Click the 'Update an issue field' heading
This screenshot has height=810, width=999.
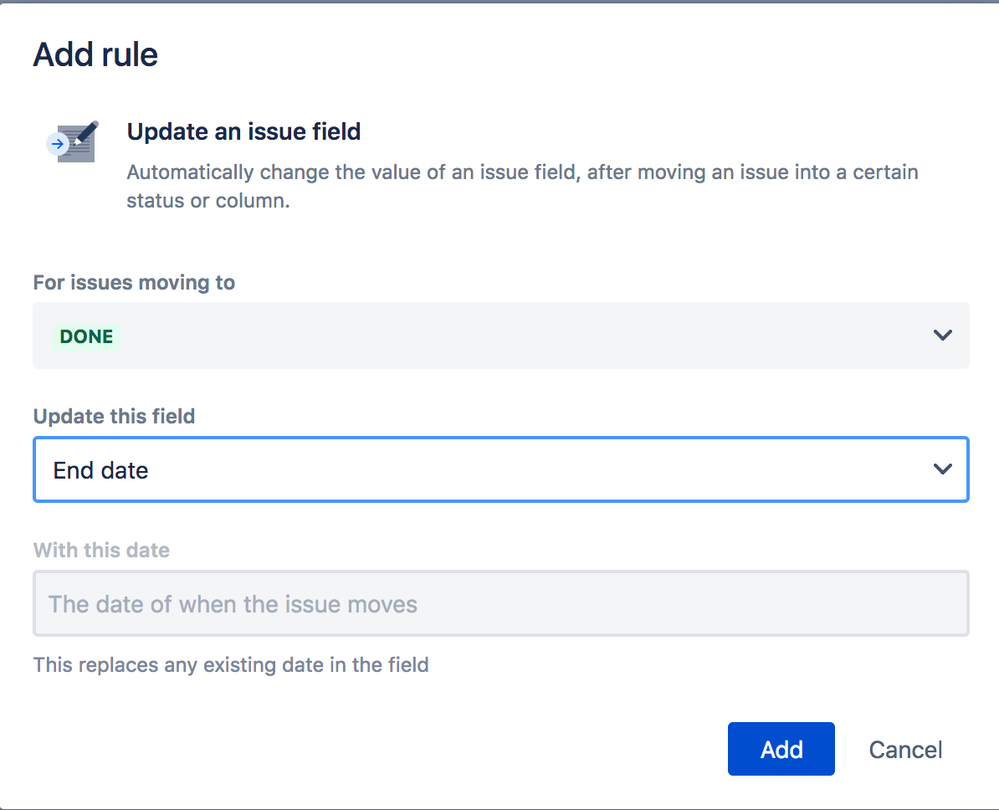pos(243,131)
